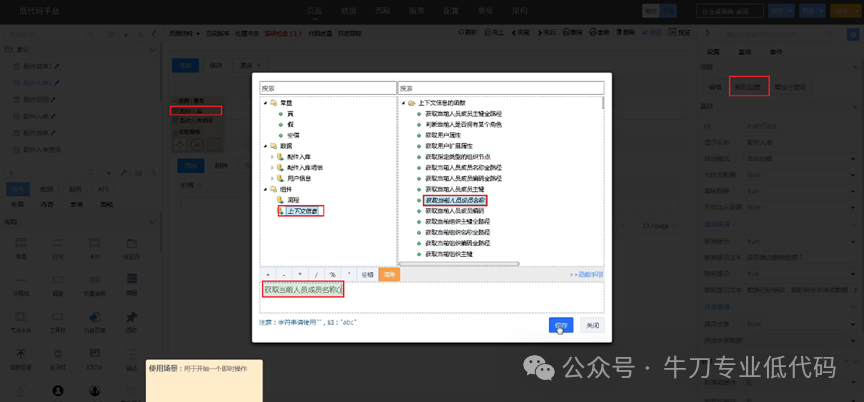Switch to the 页面 top tab

pos(314,10)
